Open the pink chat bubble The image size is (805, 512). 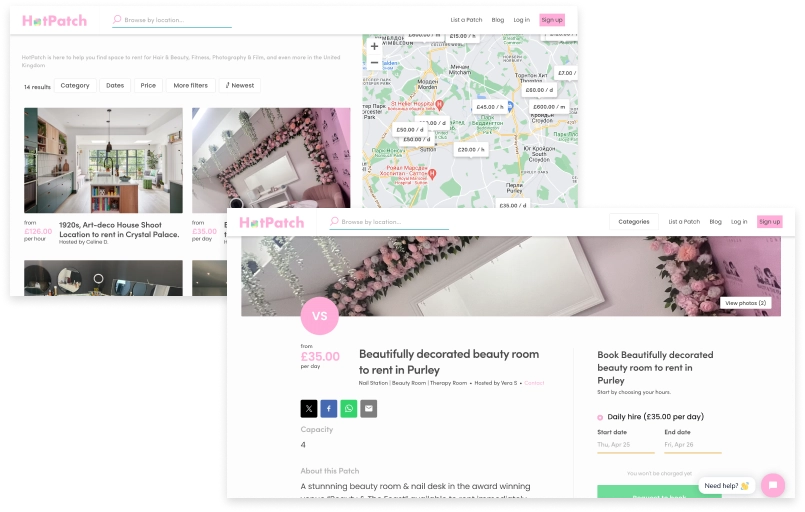(773, 485)
